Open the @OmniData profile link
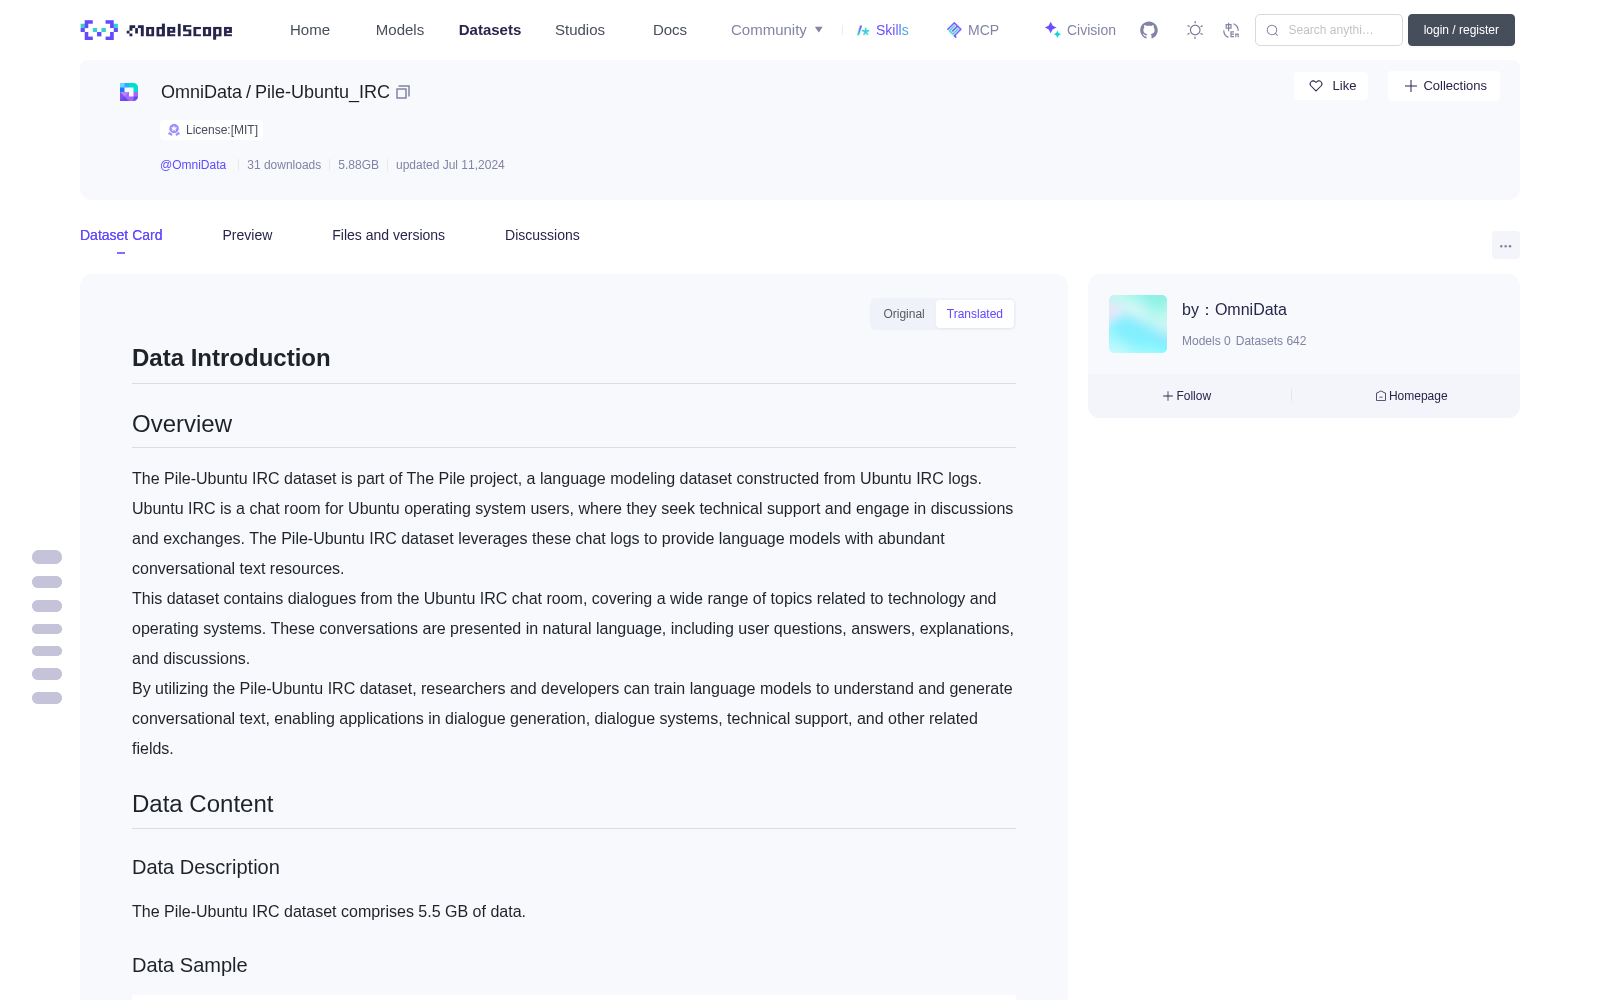 [193, 165]
